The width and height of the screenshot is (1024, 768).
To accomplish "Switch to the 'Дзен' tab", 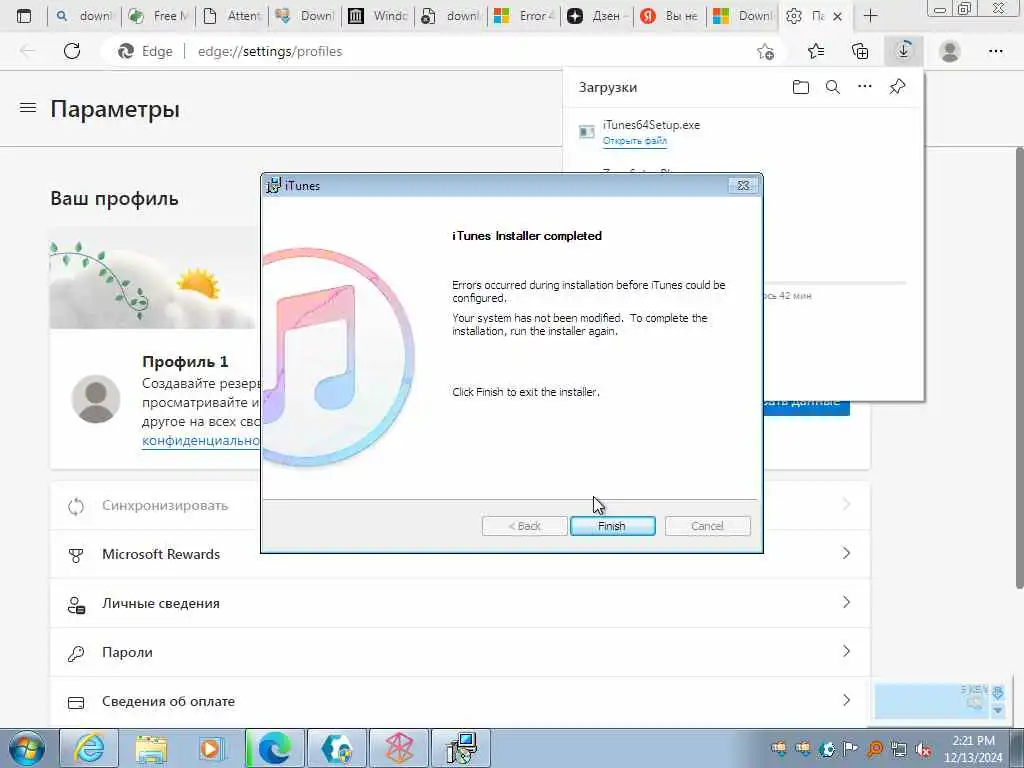I will [x=596, y=16].
